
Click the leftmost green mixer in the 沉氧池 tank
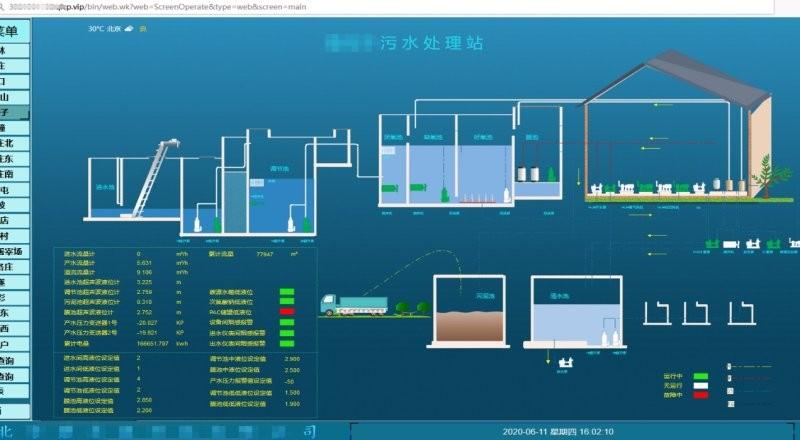tap(390, 188)
